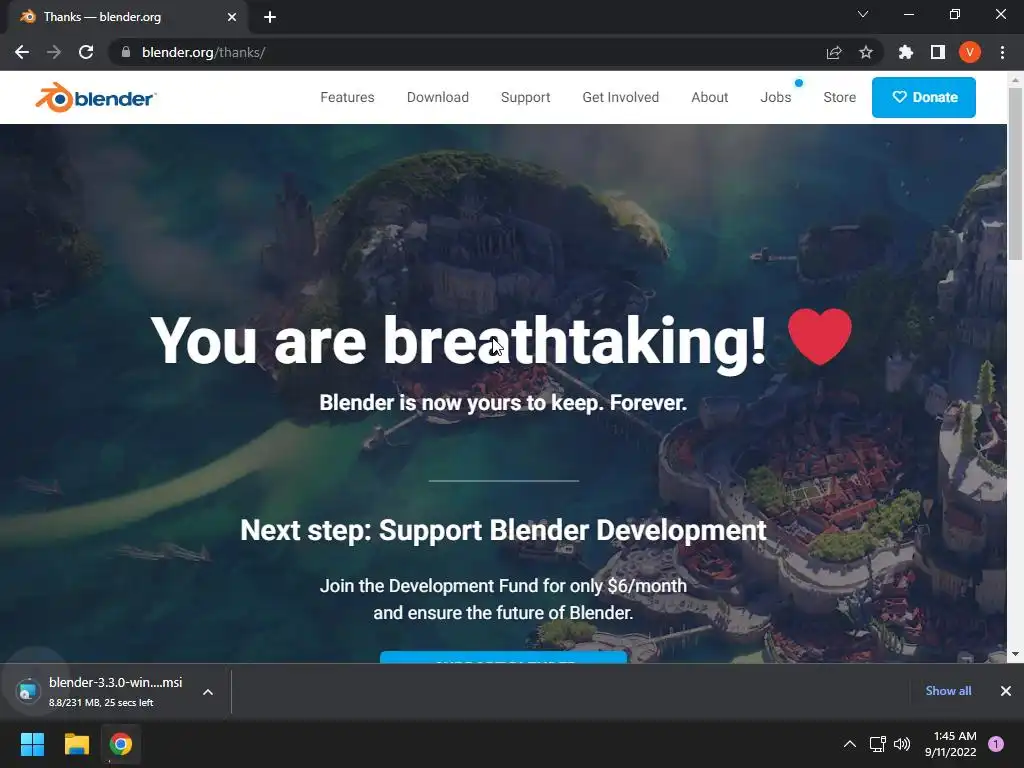Viewport: 1024px width, 768px height.
Task: Open the Windows Start menu
Action: (x=32, y=744)
